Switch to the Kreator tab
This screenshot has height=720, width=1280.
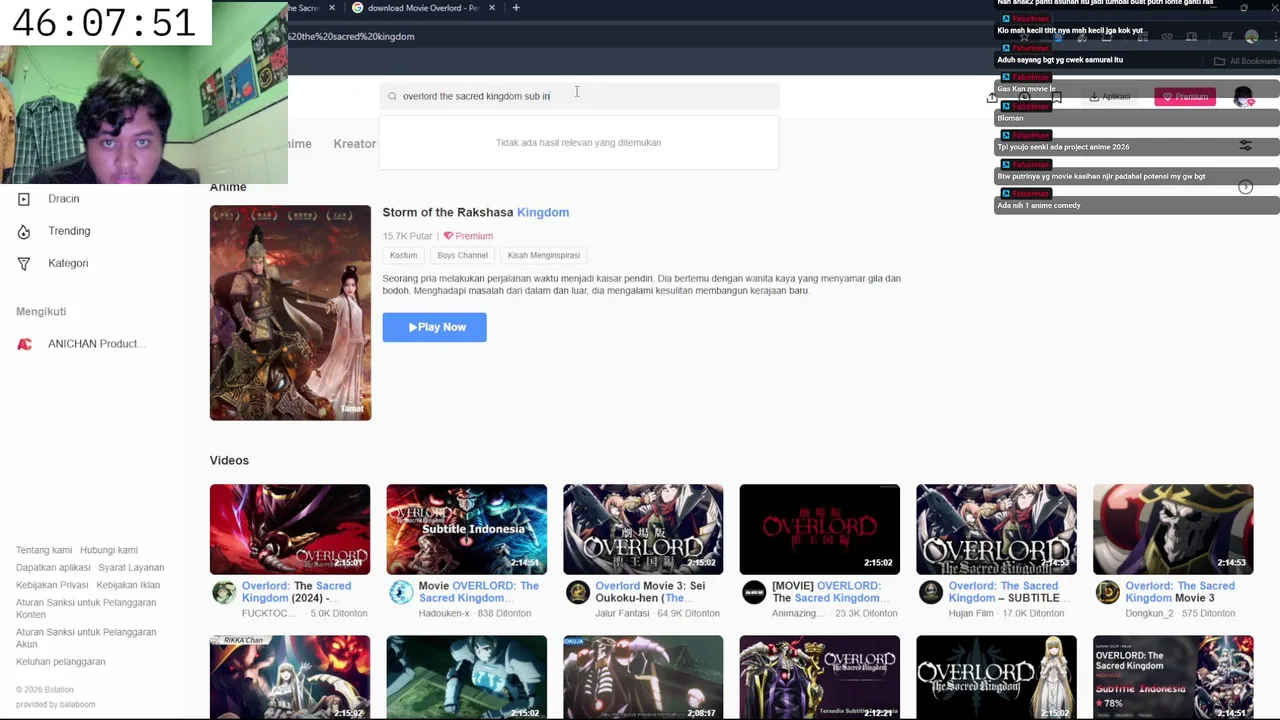(x=354, y=144)
